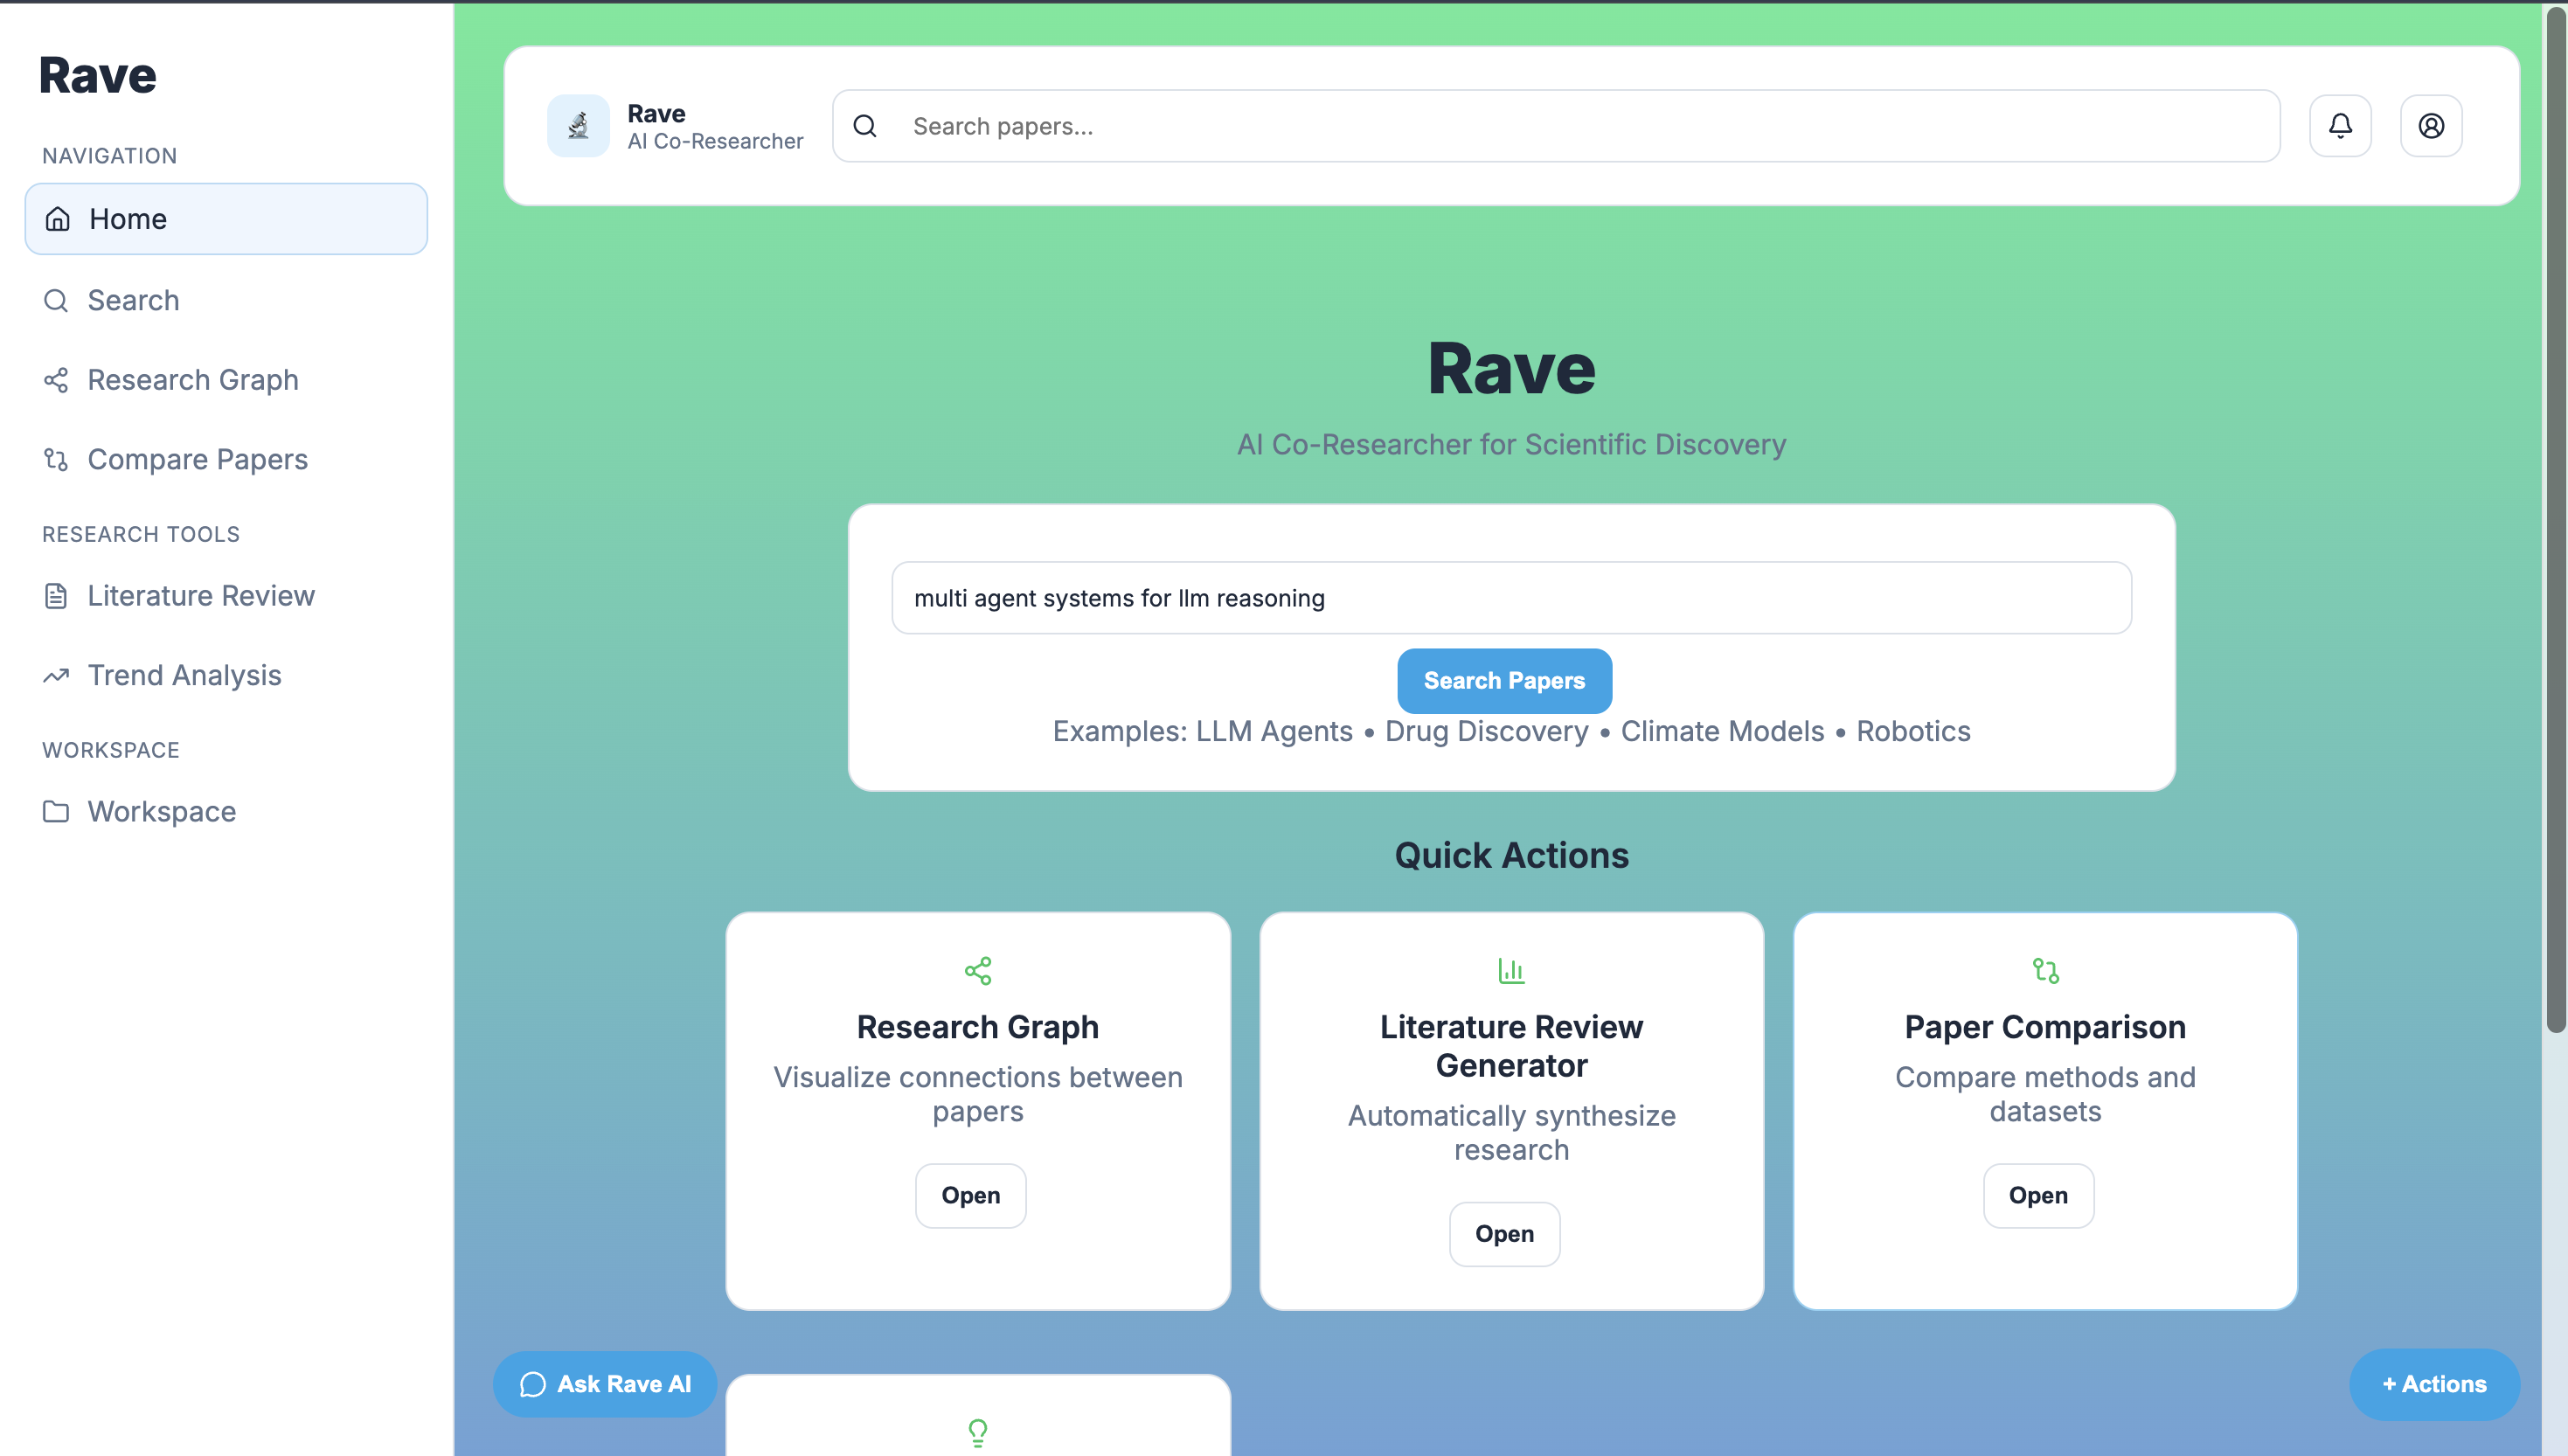Click the Literature Review bar chart icon
This screenshot has width=2568, height=1456.
point(1510,970)
